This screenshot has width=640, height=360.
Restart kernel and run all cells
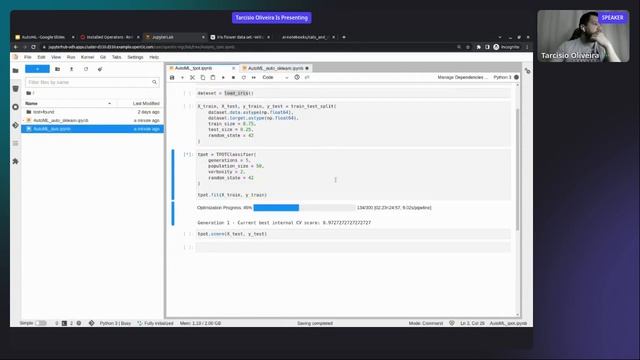point(253,77)
